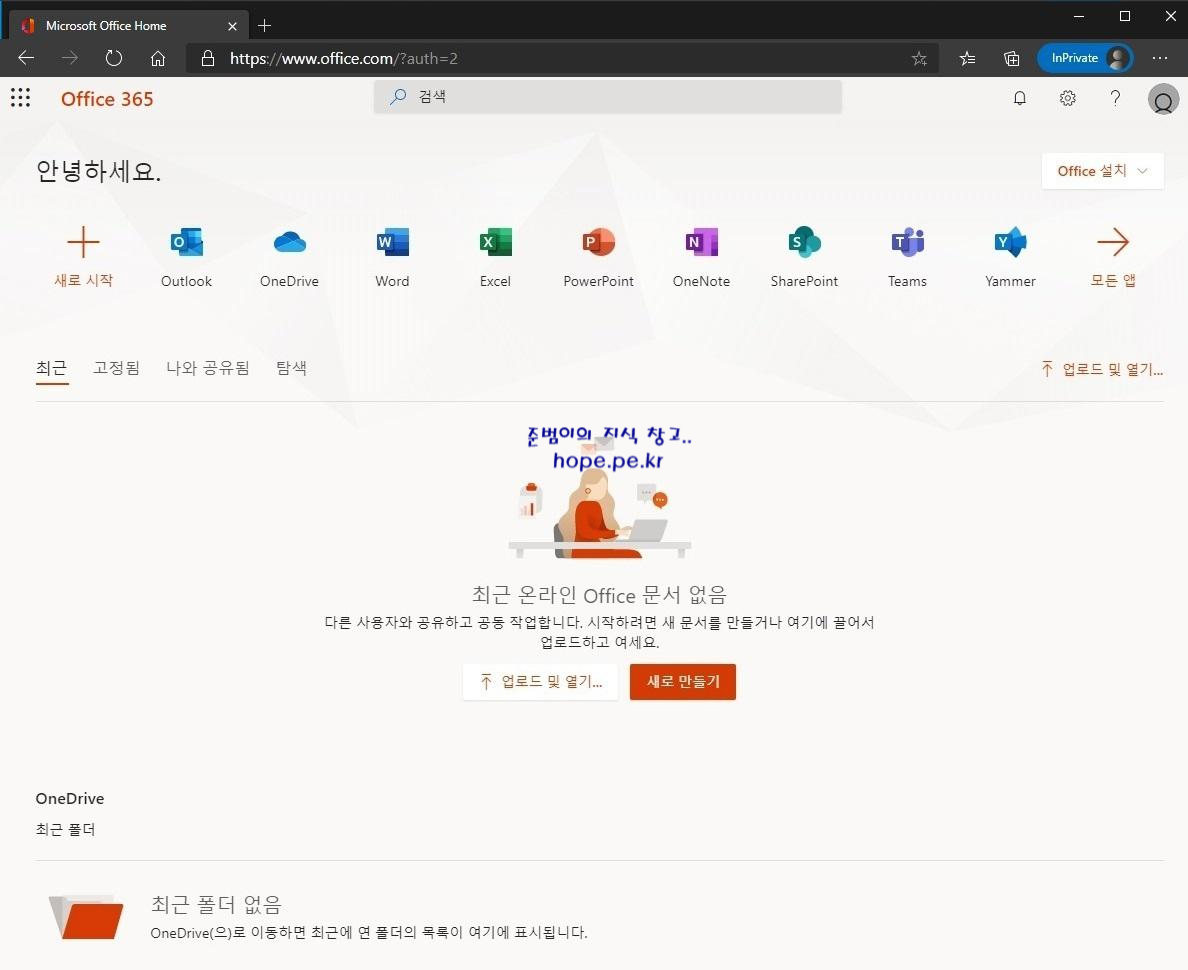The width and height of the screenshot is (1188, 970).
Task: Click the orange 새로 만들기 button
Action: tap(683, 682)
